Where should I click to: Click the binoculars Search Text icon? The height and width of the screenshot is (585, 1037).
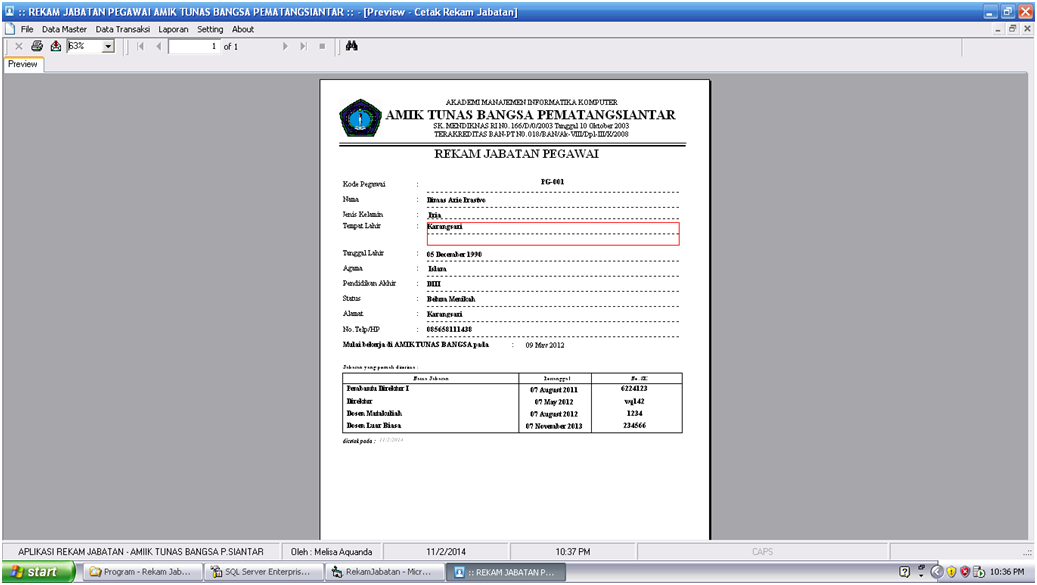[352, 46]
